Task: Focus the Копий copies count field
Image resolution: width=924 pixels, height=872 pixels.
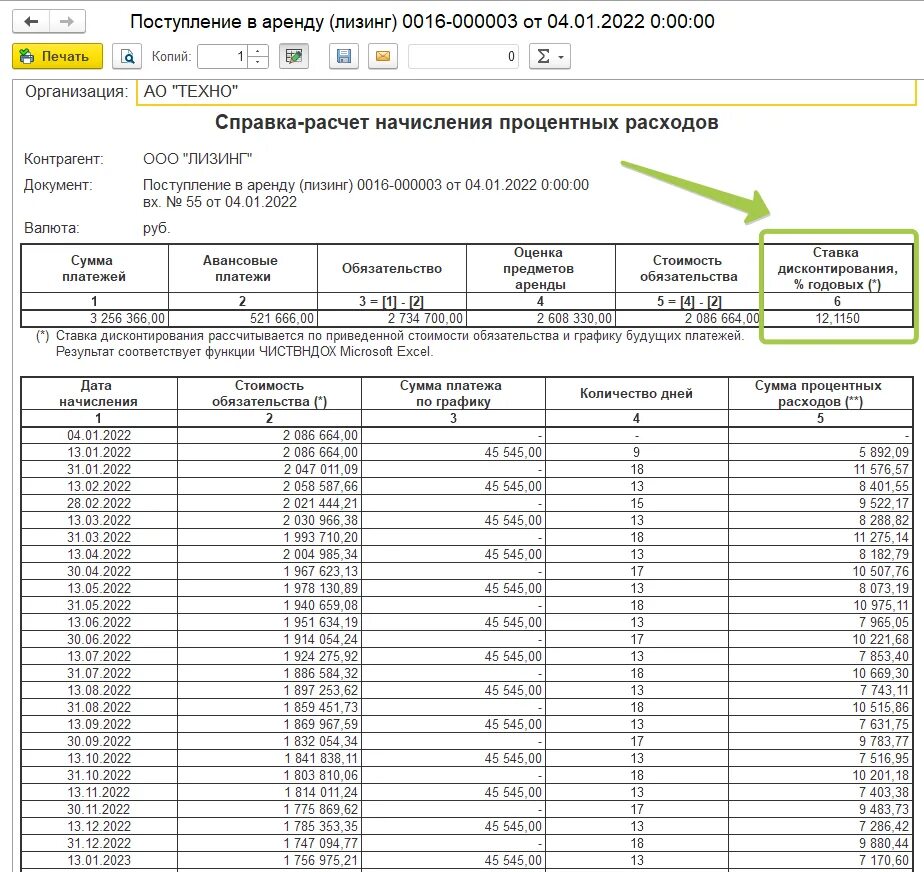Action: pos(223,57)
